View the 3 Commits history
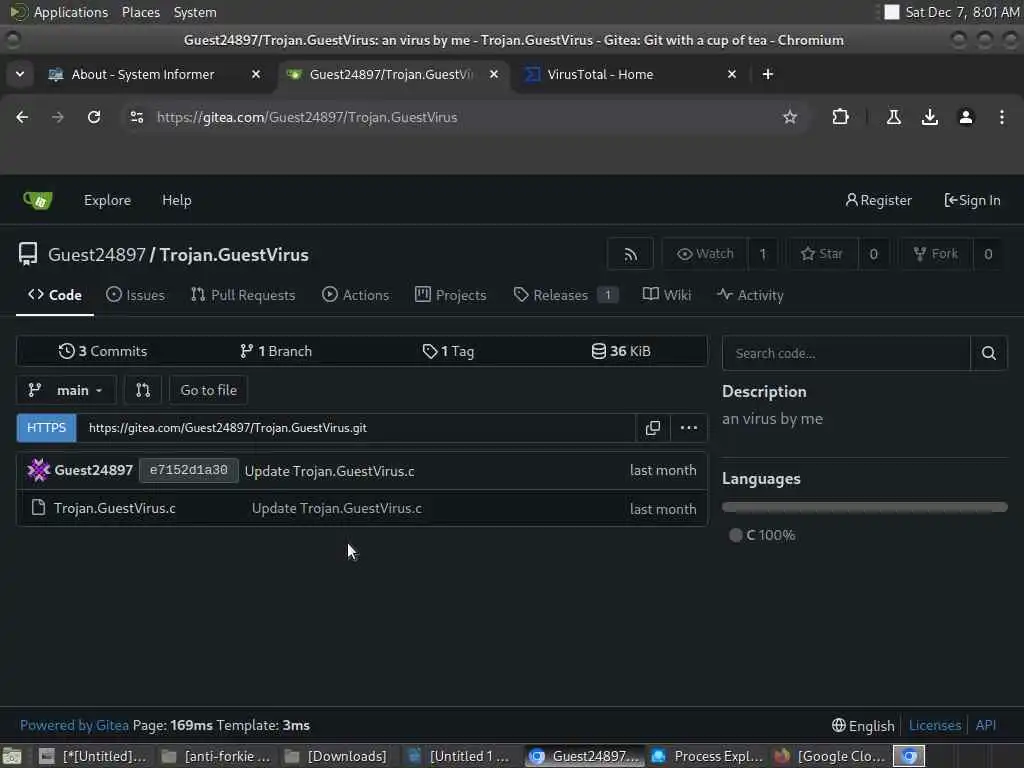Image resolution: width=1024 pixels, height=768 pixels. [x=103, y=351]
